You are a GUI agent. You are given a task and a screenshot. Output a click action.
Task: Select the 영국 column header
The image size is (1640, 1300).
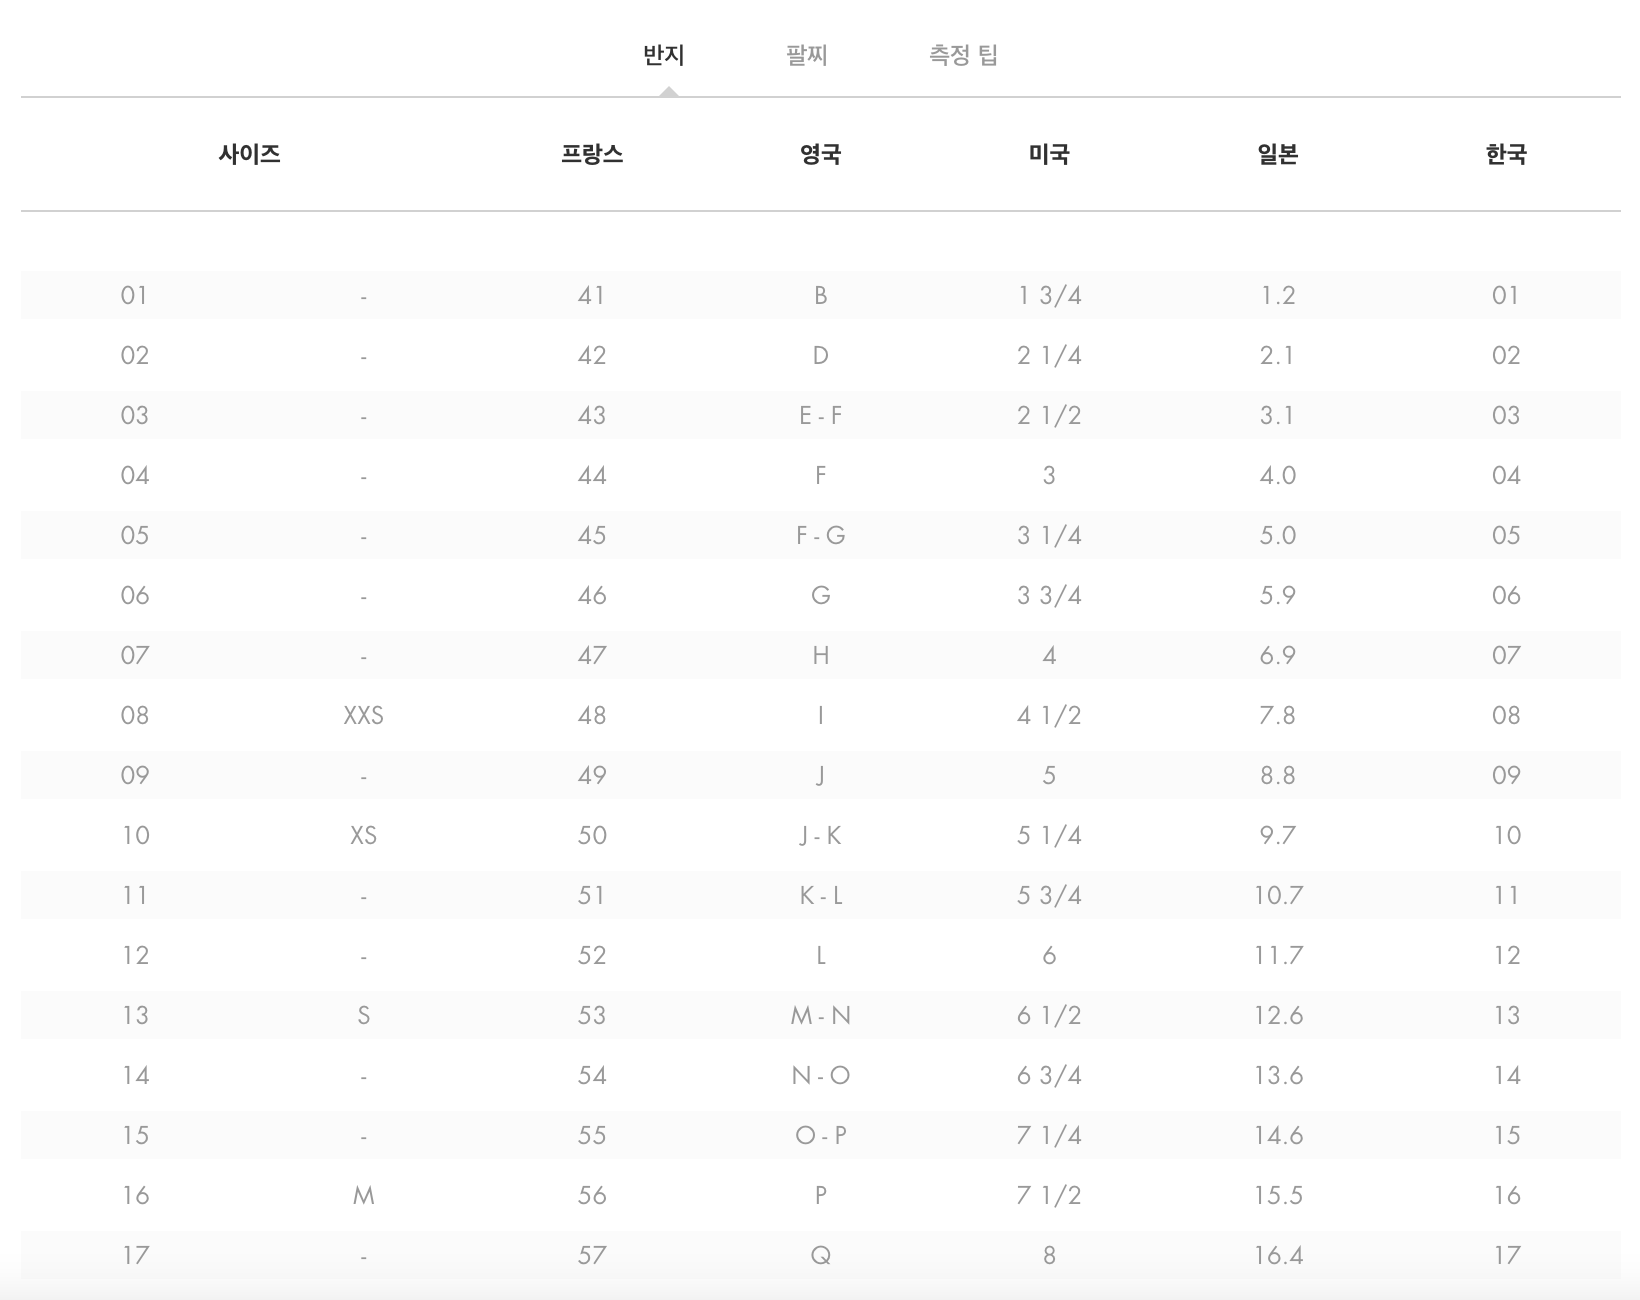tap(821, 154)
